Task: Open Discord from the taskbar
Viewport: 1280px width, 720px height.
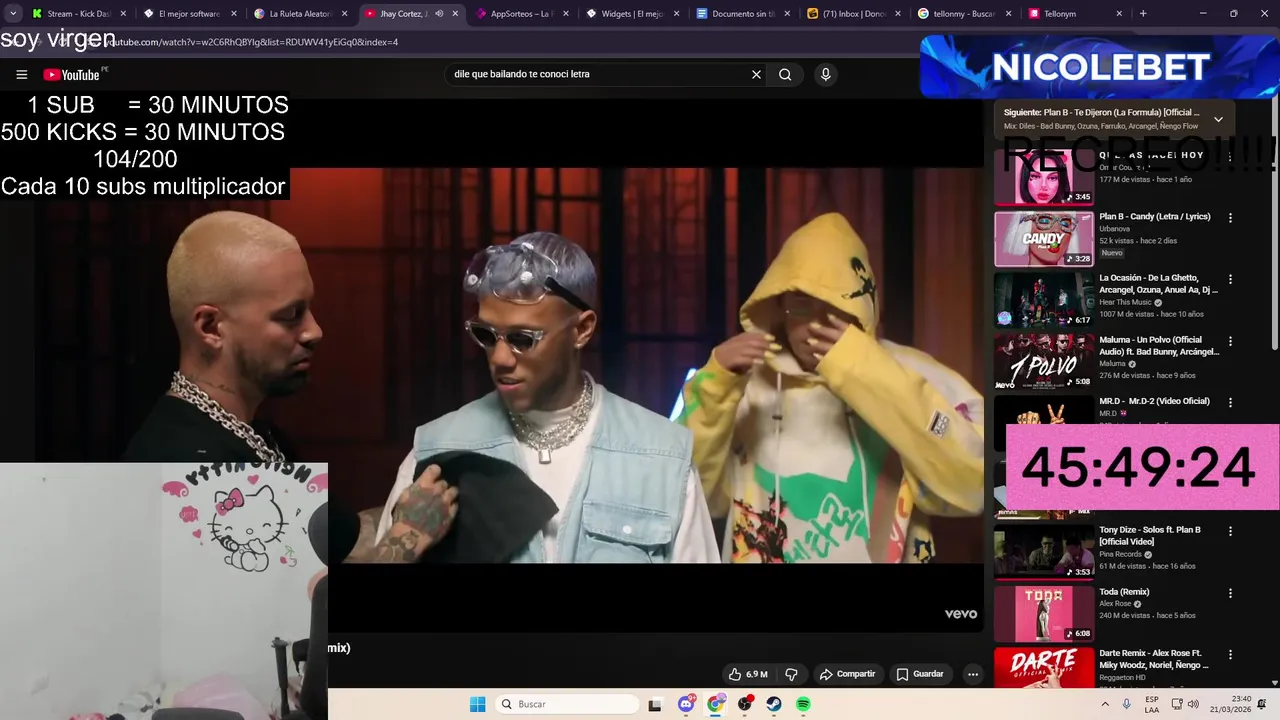Action: click(686, 704)
